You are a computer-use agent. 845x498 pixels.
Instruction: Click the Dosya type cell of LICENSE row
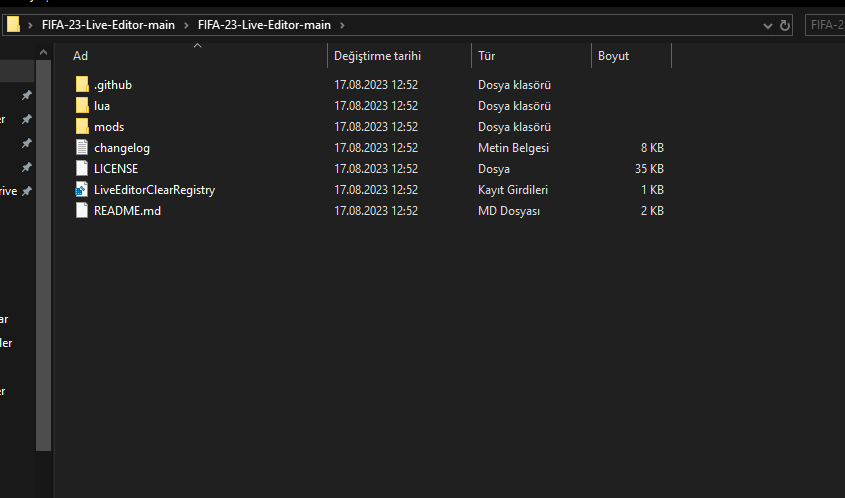(494, 169)
